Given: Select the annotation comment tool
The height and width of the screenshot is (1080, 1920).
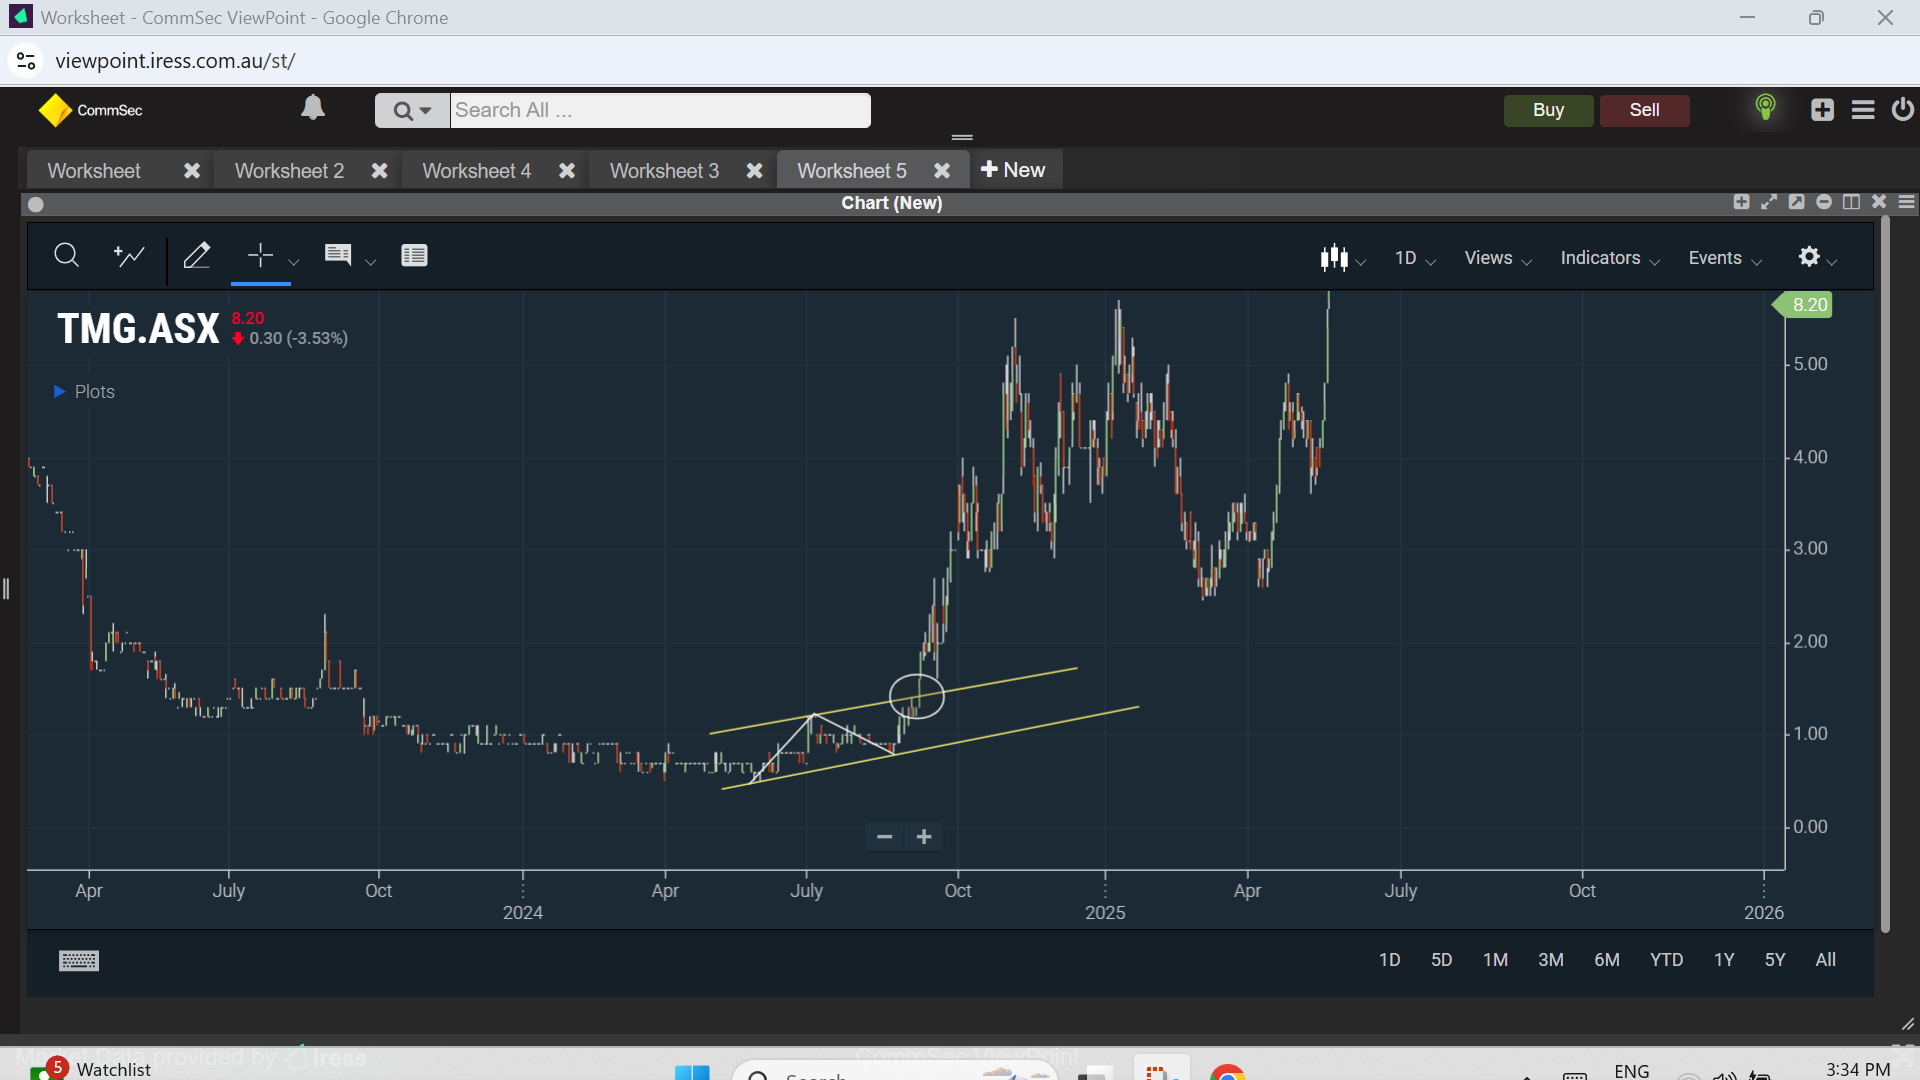Looking at the screenshot, I should click(x=338, y=256).
